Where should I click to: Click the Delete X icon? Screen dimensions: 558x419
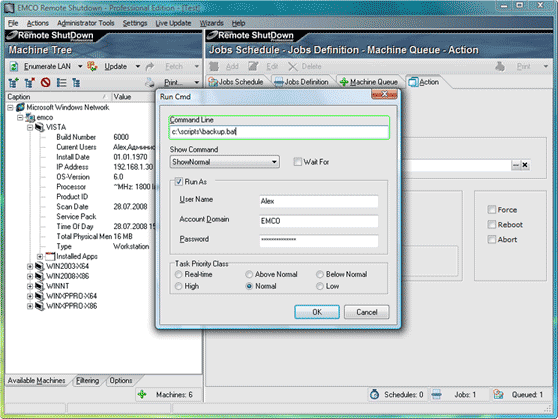coord(293,67)
